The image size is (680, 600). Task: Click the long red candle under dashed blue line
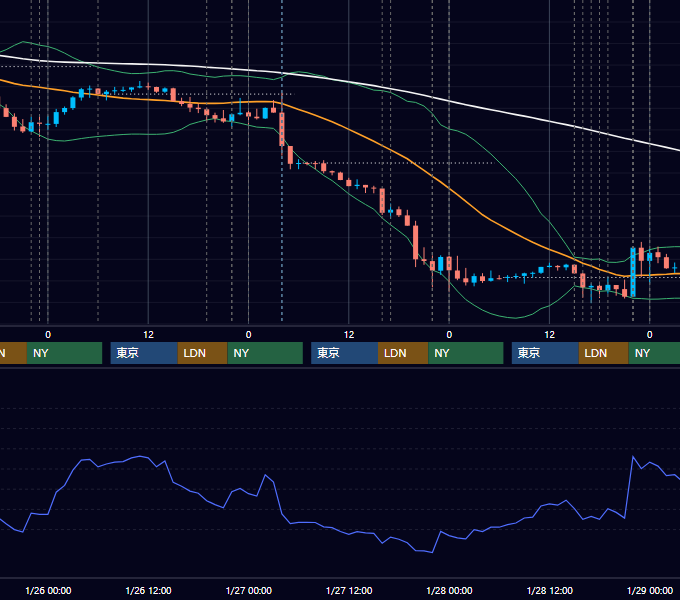coord(282,129)
